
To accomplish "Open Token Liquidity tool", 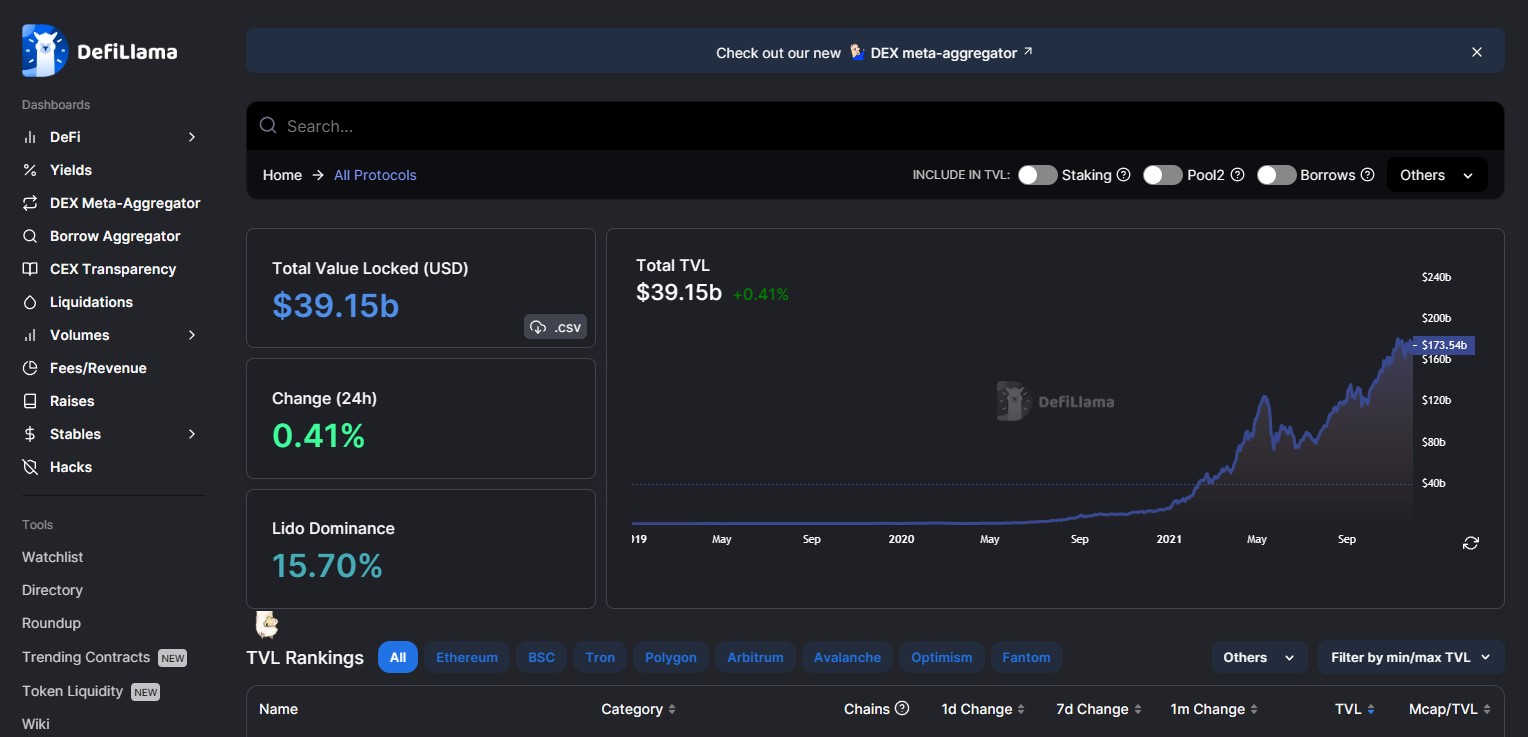I will coord(91,691).
